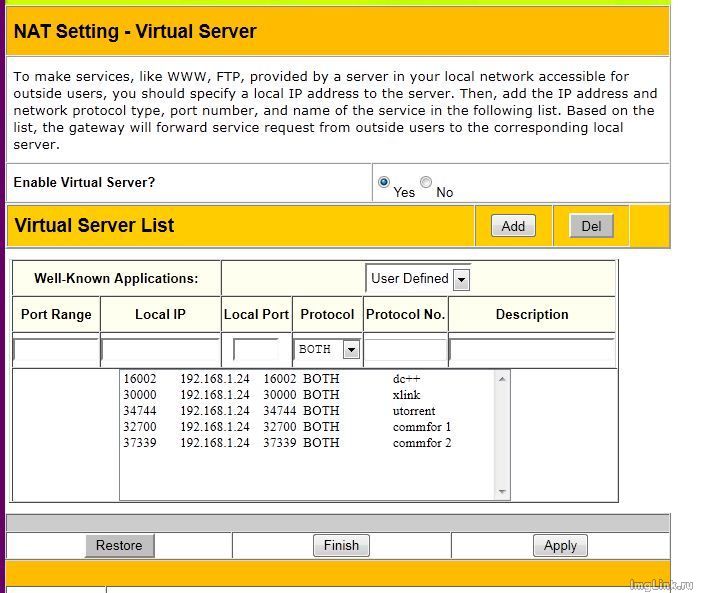Select the commfor 2 list entry
This screenshot has height=593, width=706.
(307, 443)
